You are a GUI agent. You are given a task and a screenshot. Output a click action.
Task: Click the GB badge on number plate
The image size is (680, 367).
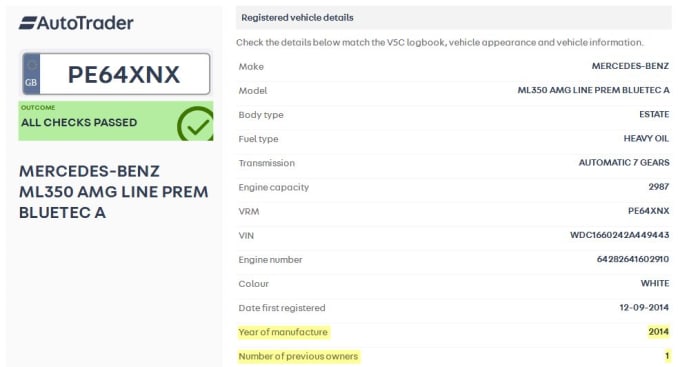click(x=31, y=74)
